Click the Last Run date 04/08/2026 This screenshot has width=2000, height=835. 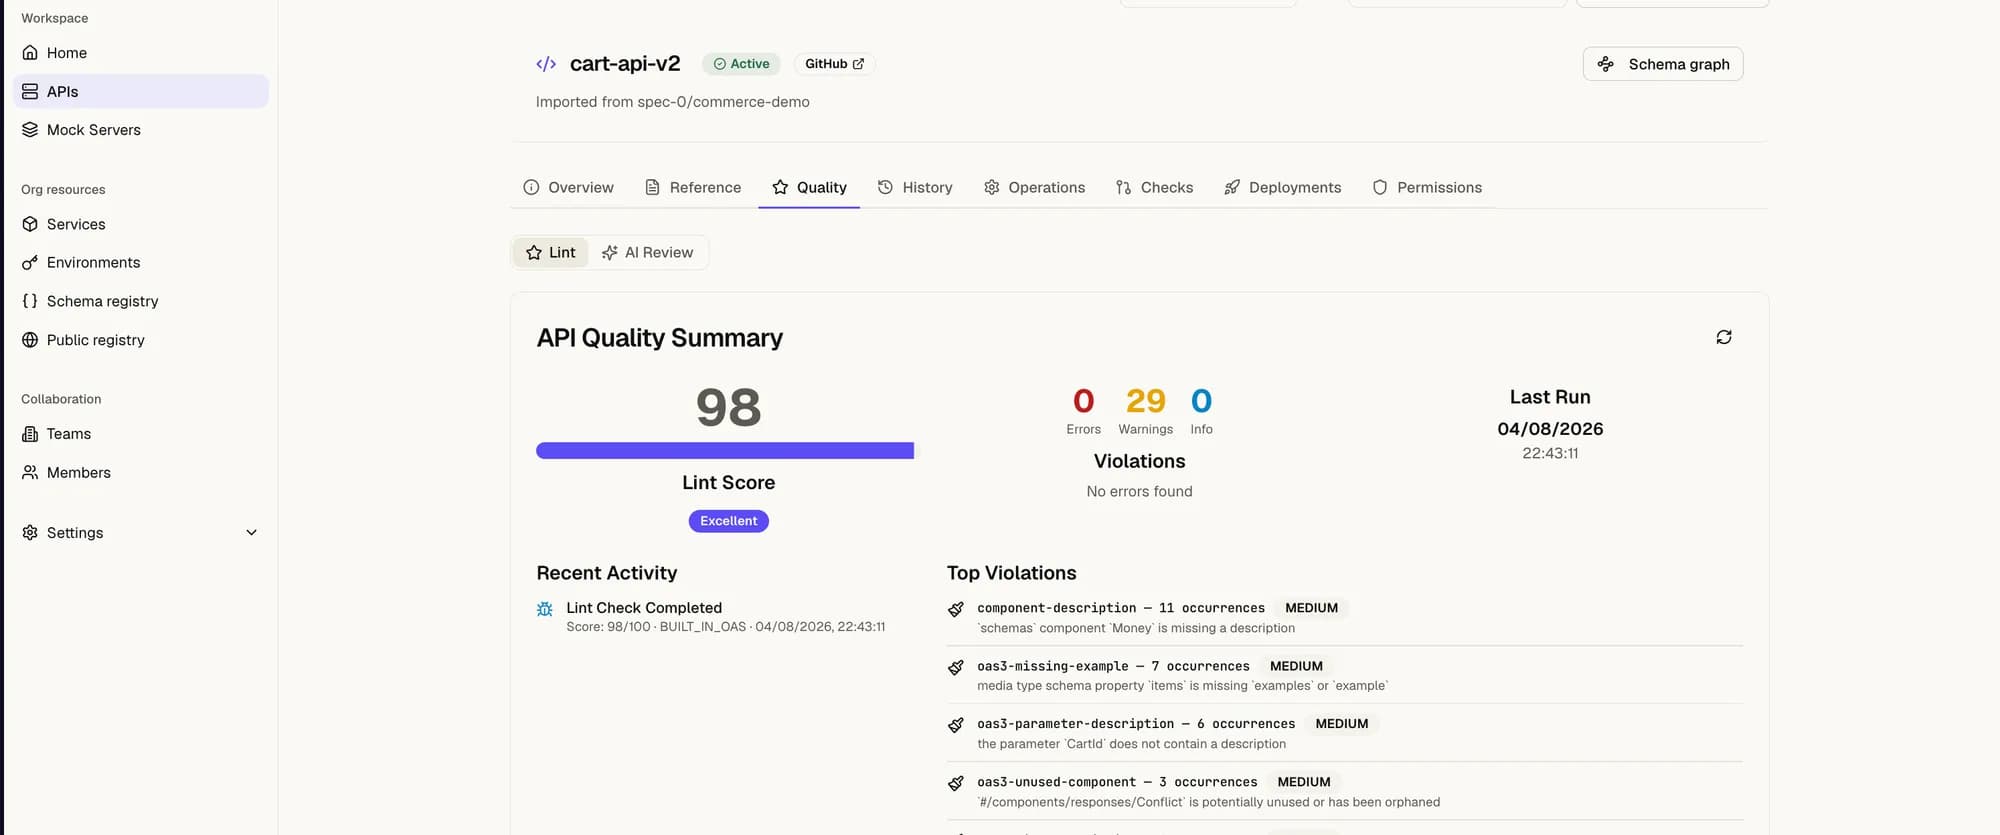[1550, 429]
